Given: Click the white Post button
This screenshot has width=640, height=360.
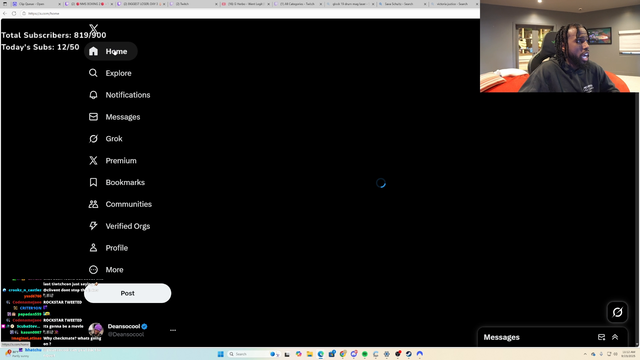Looking at the screenshot, I should pos(127,293).
